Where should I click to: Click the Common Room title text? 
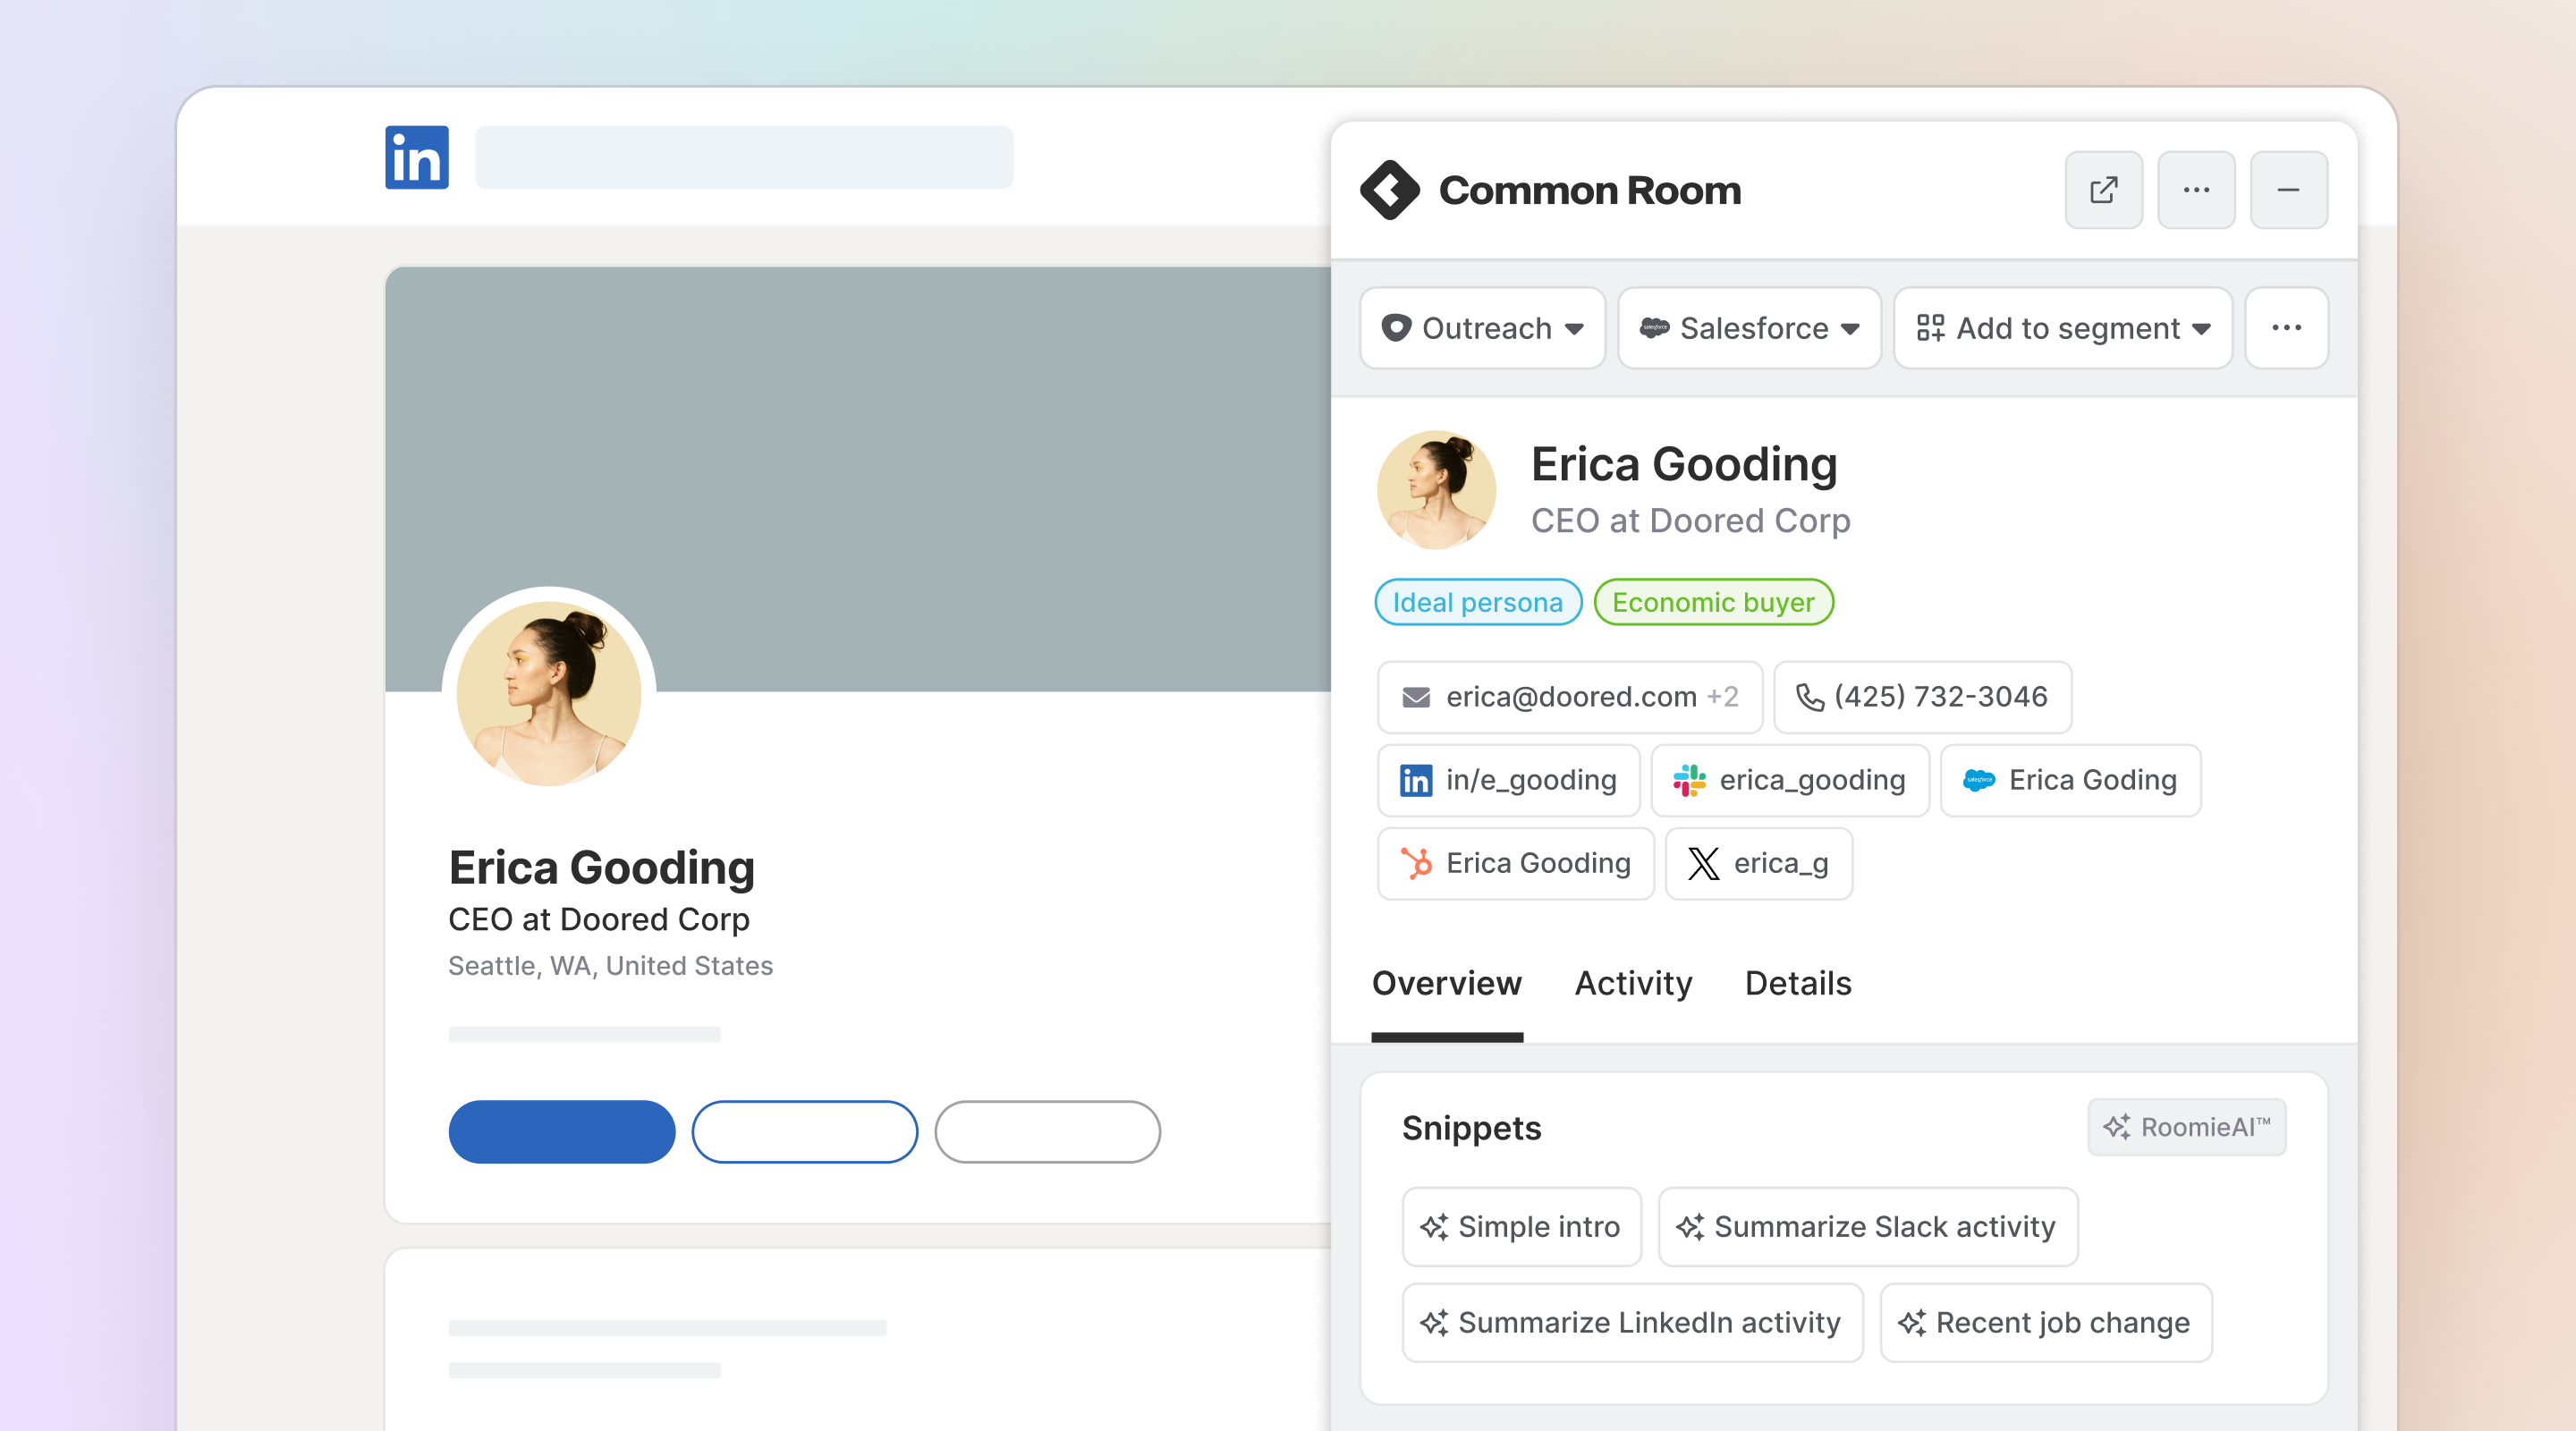[x=1590, y=190]
